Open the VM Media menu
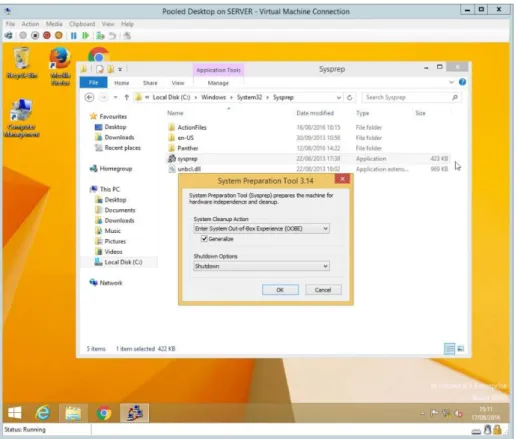 point(54,24)
